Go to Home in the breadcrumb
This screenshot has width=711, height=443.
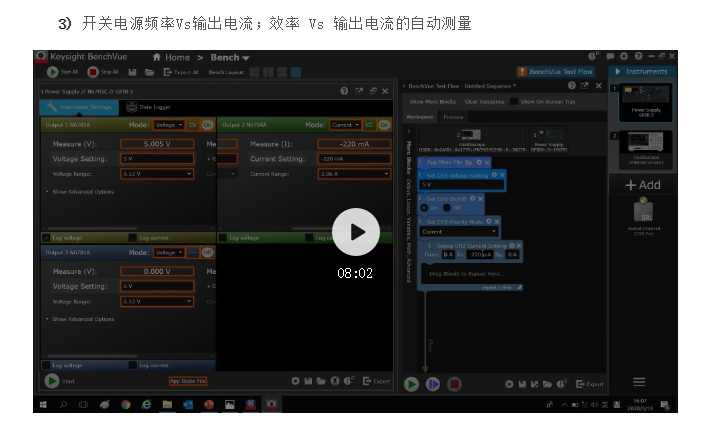pyautogui.click(x=171, y=58)
